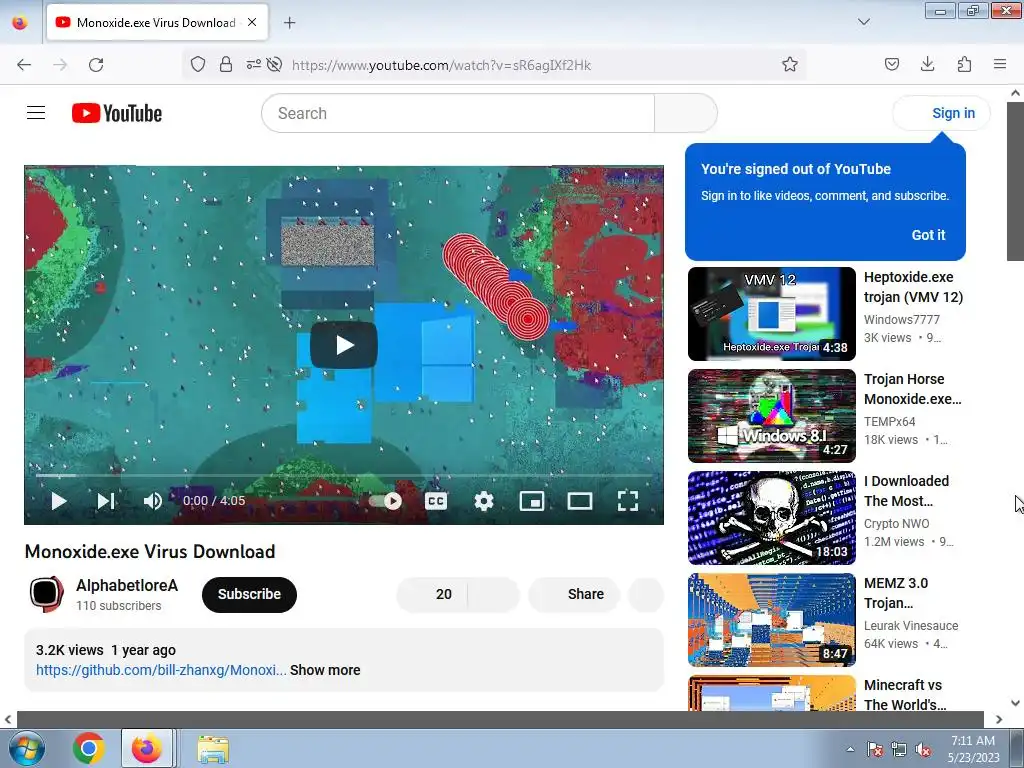Enable miniplayer mode
Screen dimensions: 1024x768
532,501
